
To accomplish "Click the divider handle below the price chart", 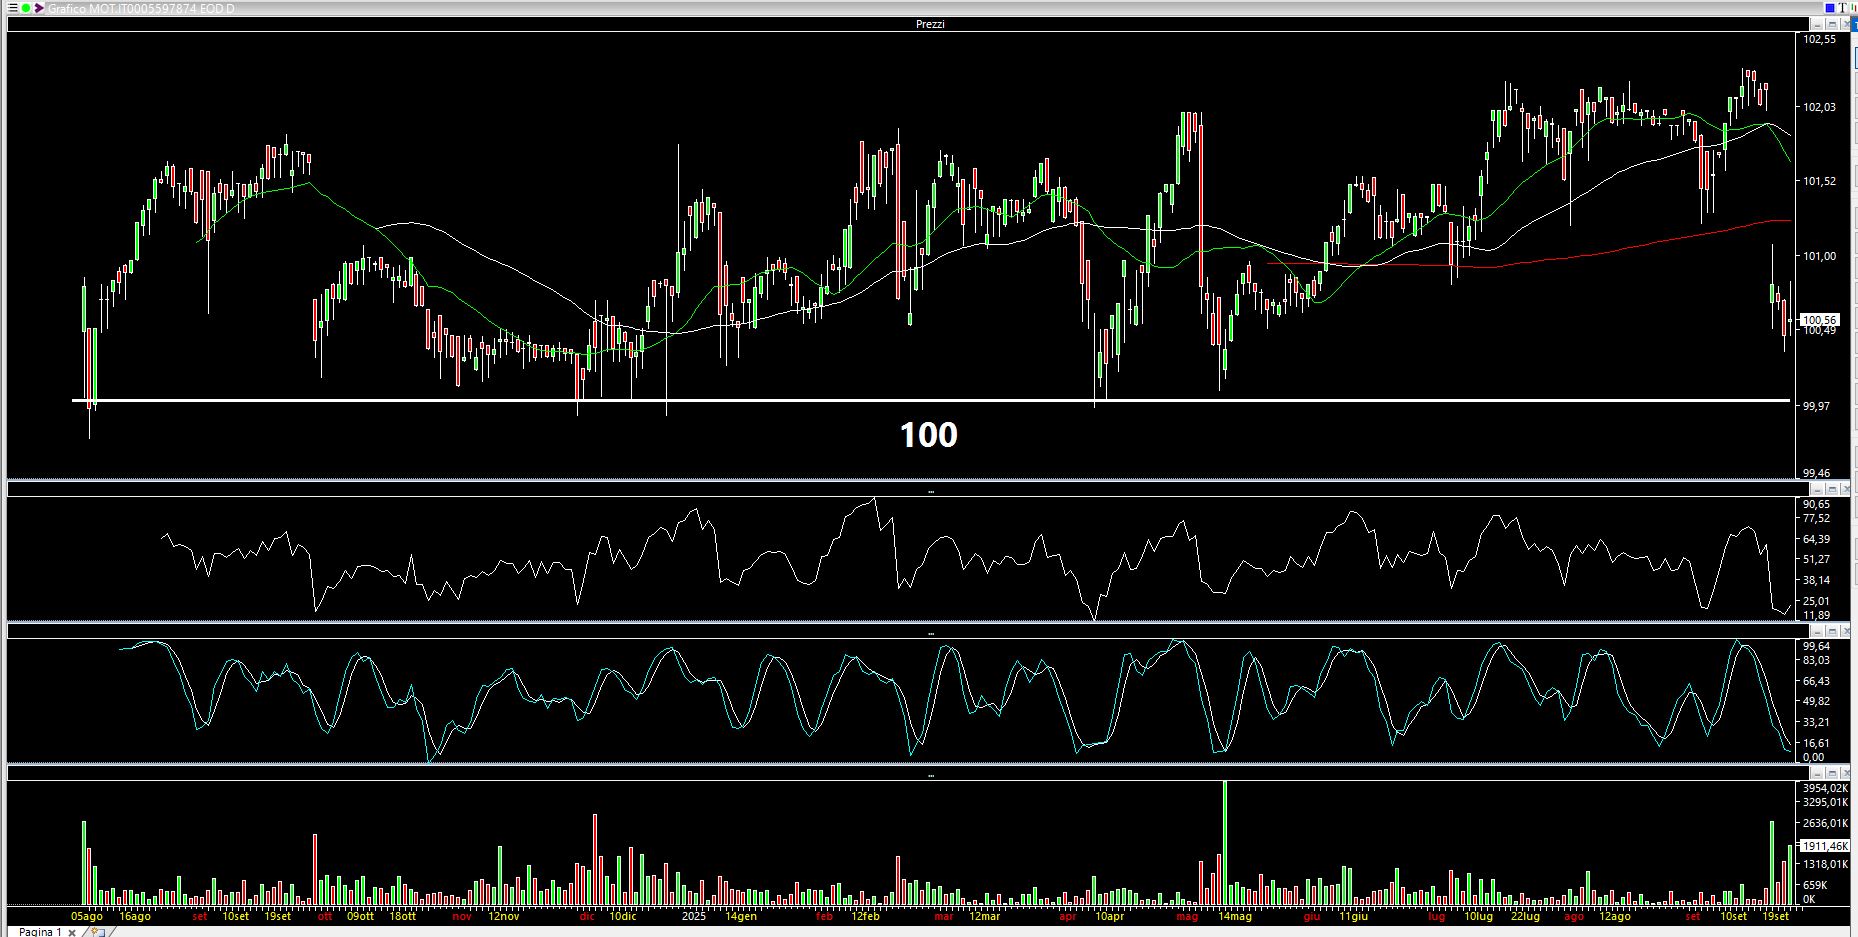I will tap(930, 492).
